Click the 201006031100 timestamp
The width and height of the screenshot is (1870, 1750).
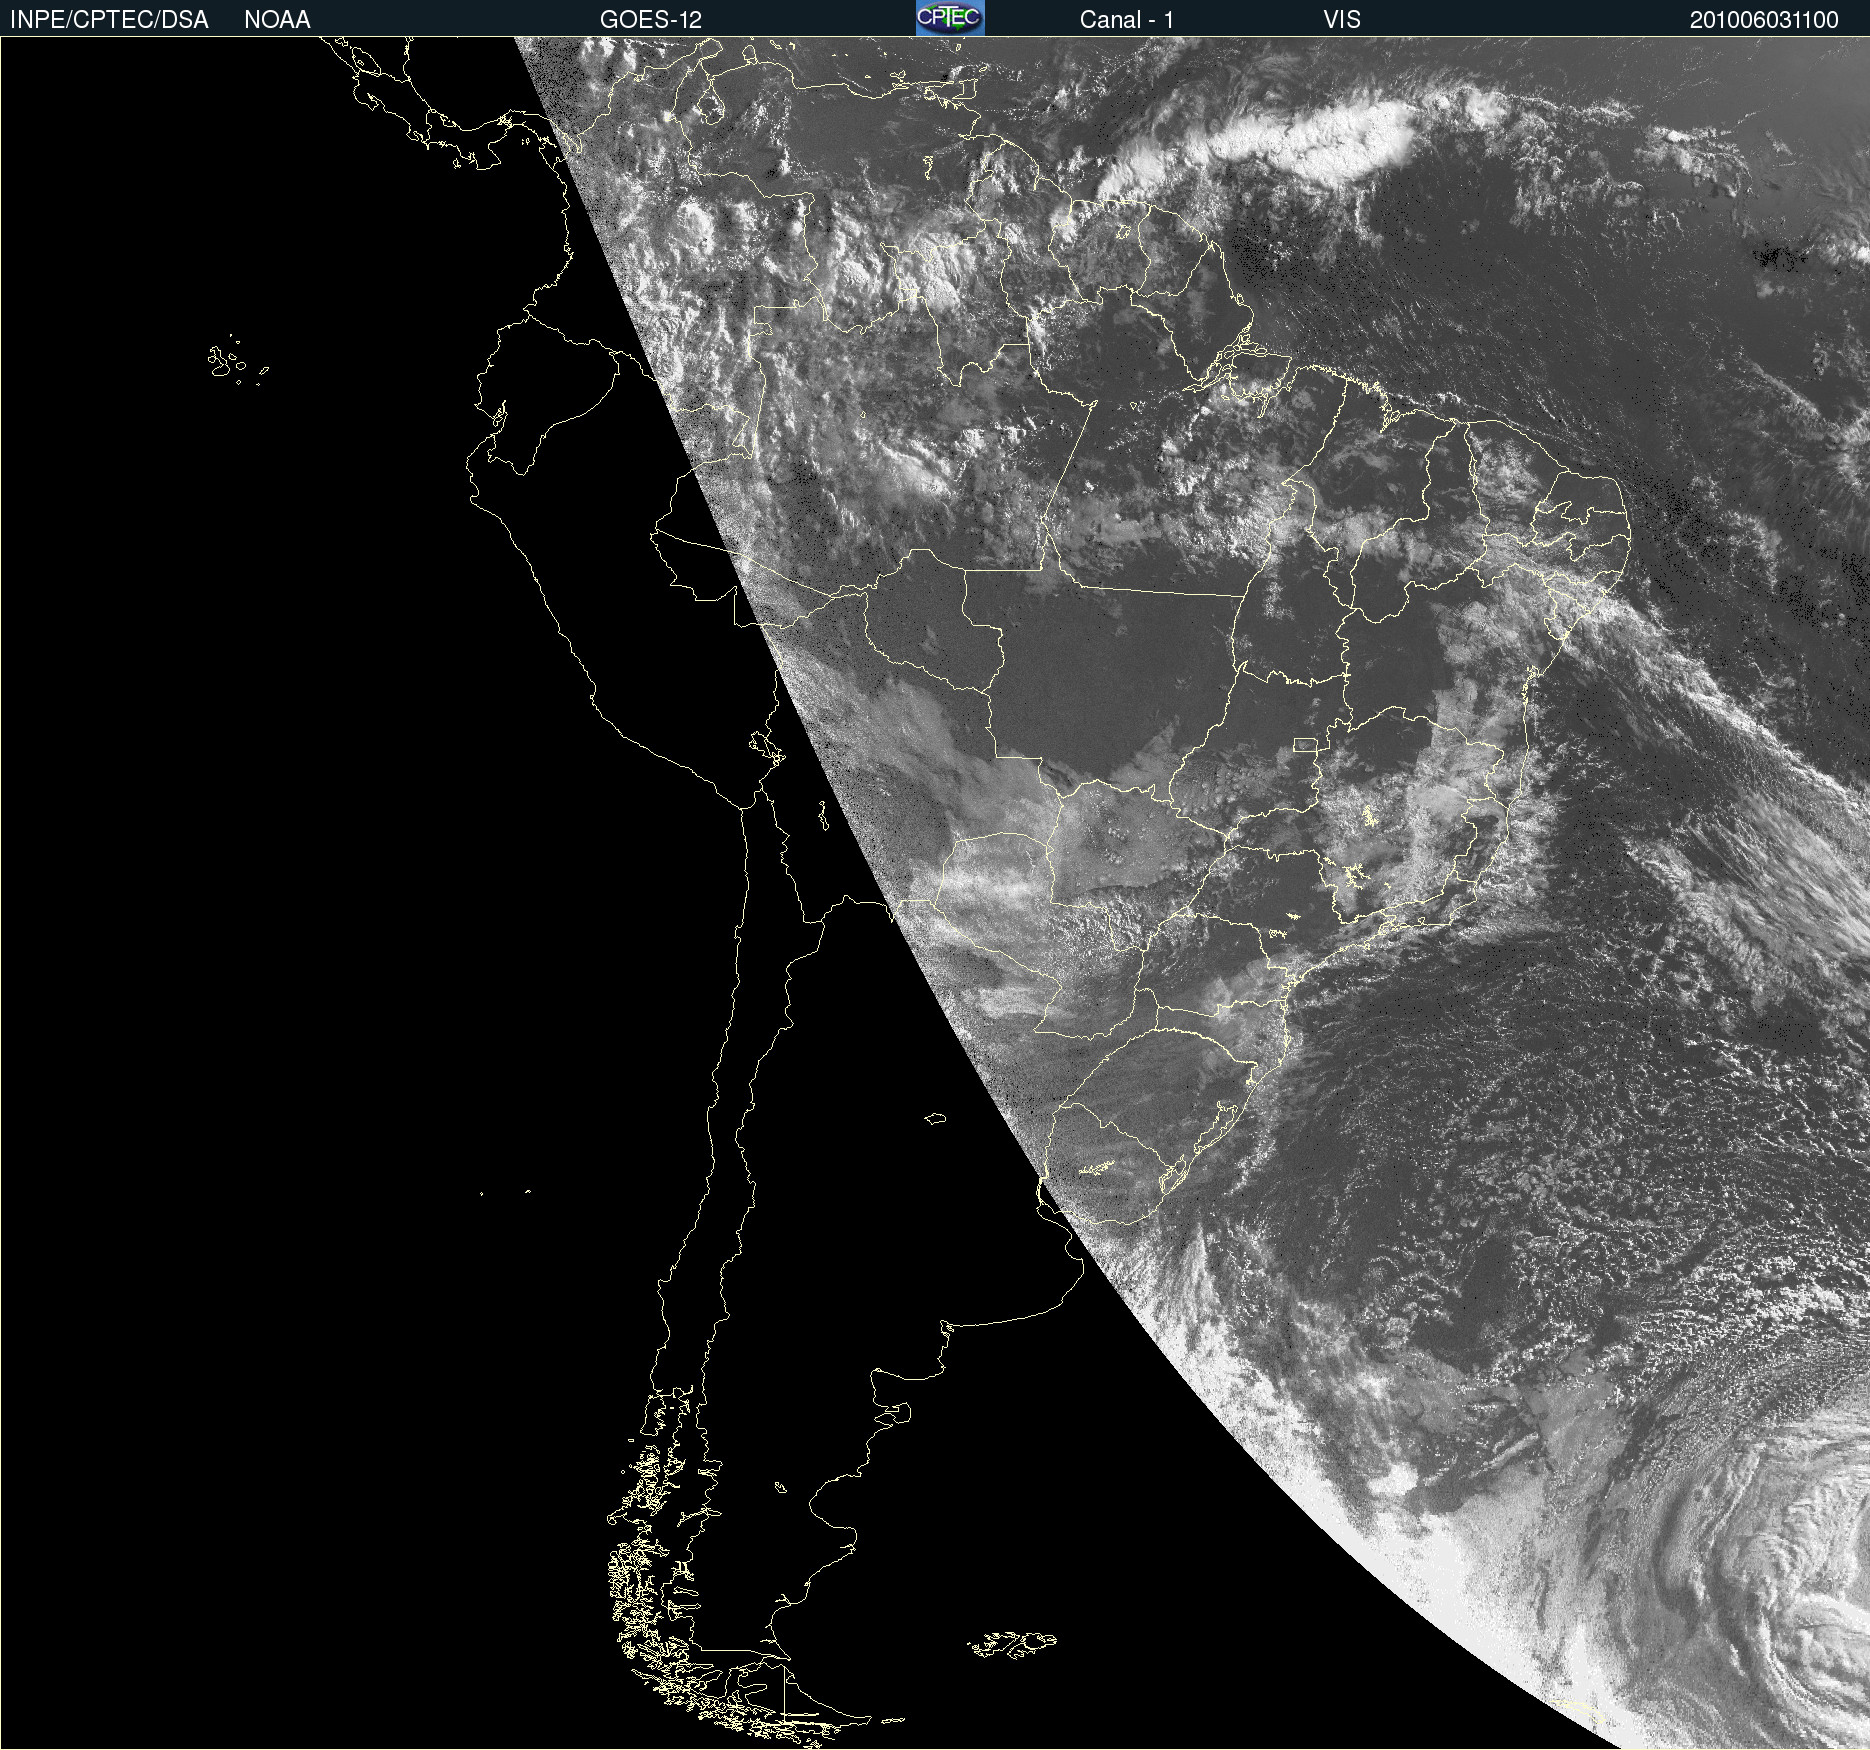click(x=1764, y=20)
